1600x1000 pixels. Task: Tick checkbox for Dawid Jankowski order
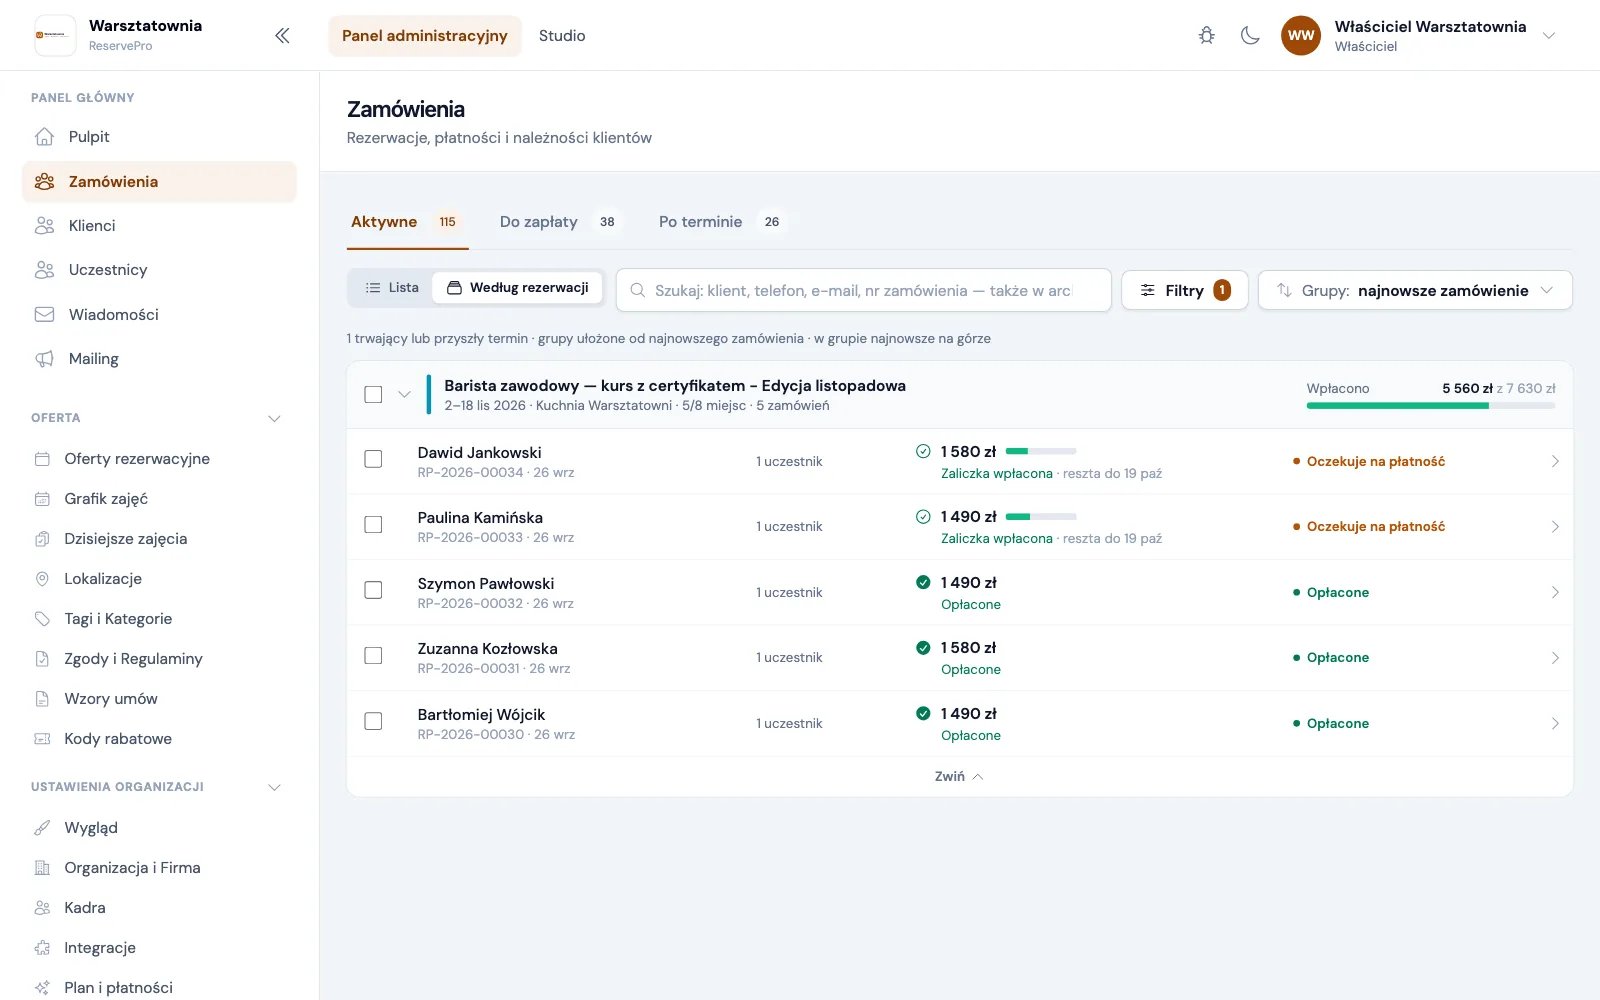[373, 459]
